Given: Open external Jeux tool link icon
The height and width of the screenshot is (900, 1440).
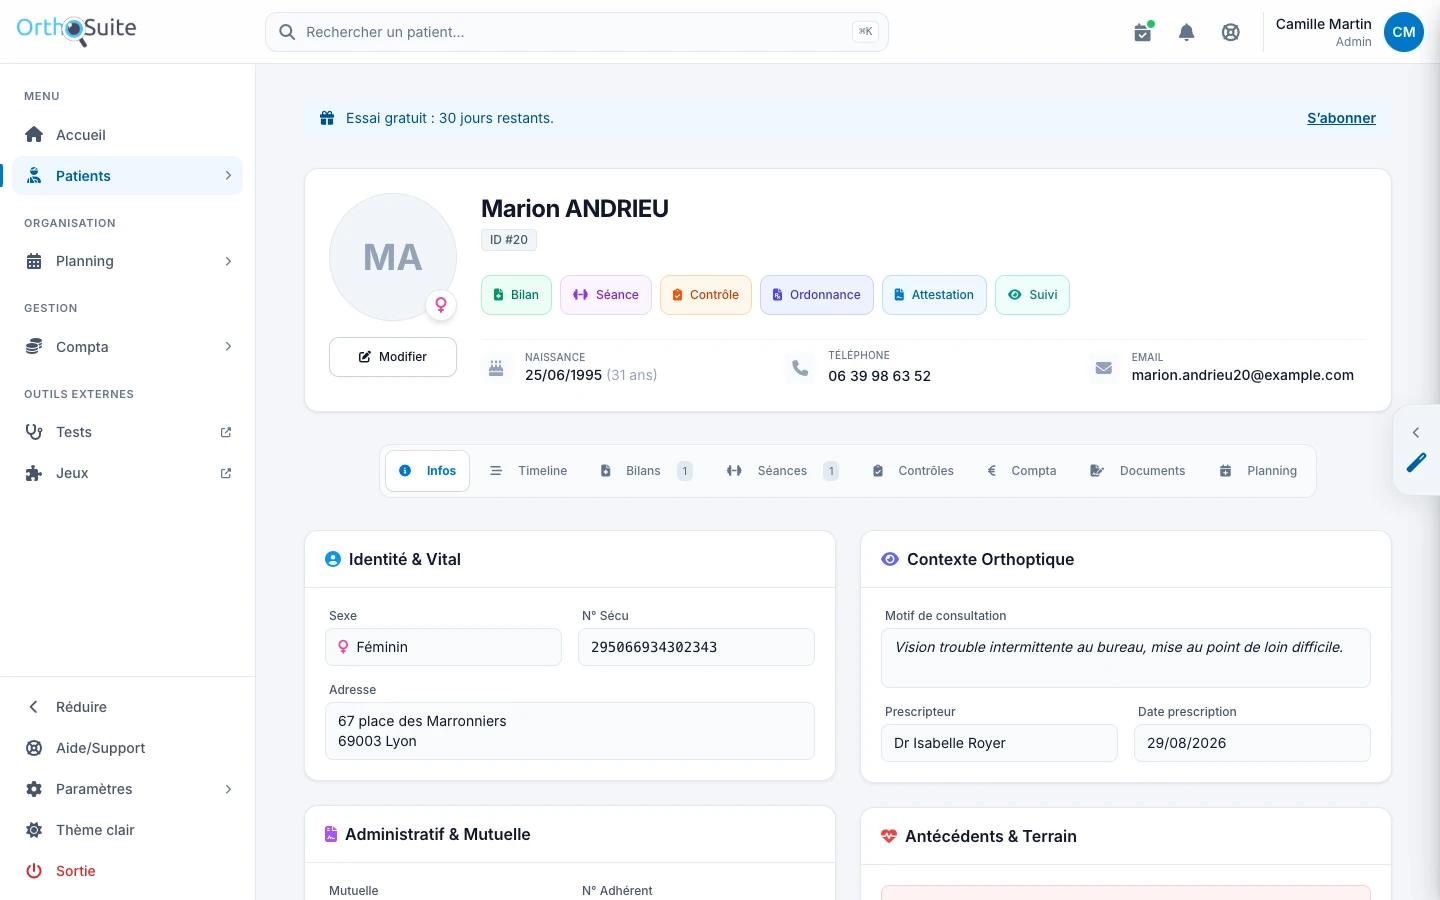Looking at the screenshot, I should (x=226, y=473).
